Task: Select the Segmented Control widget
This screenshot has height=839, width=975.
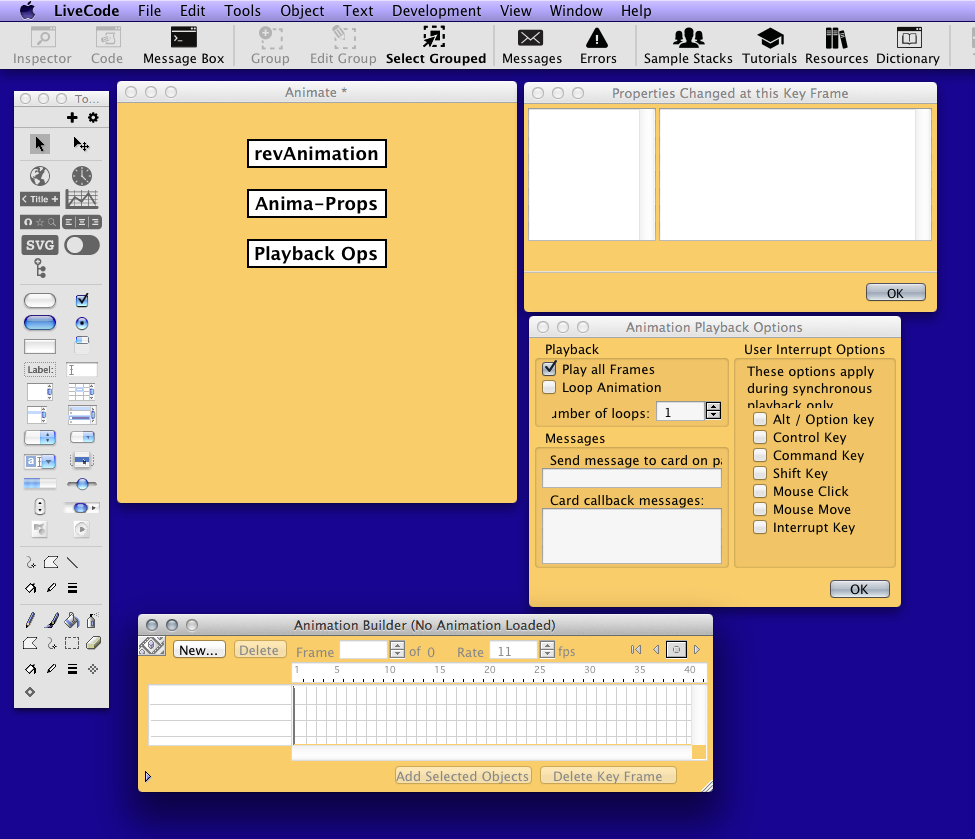Action: coord(81,222)
